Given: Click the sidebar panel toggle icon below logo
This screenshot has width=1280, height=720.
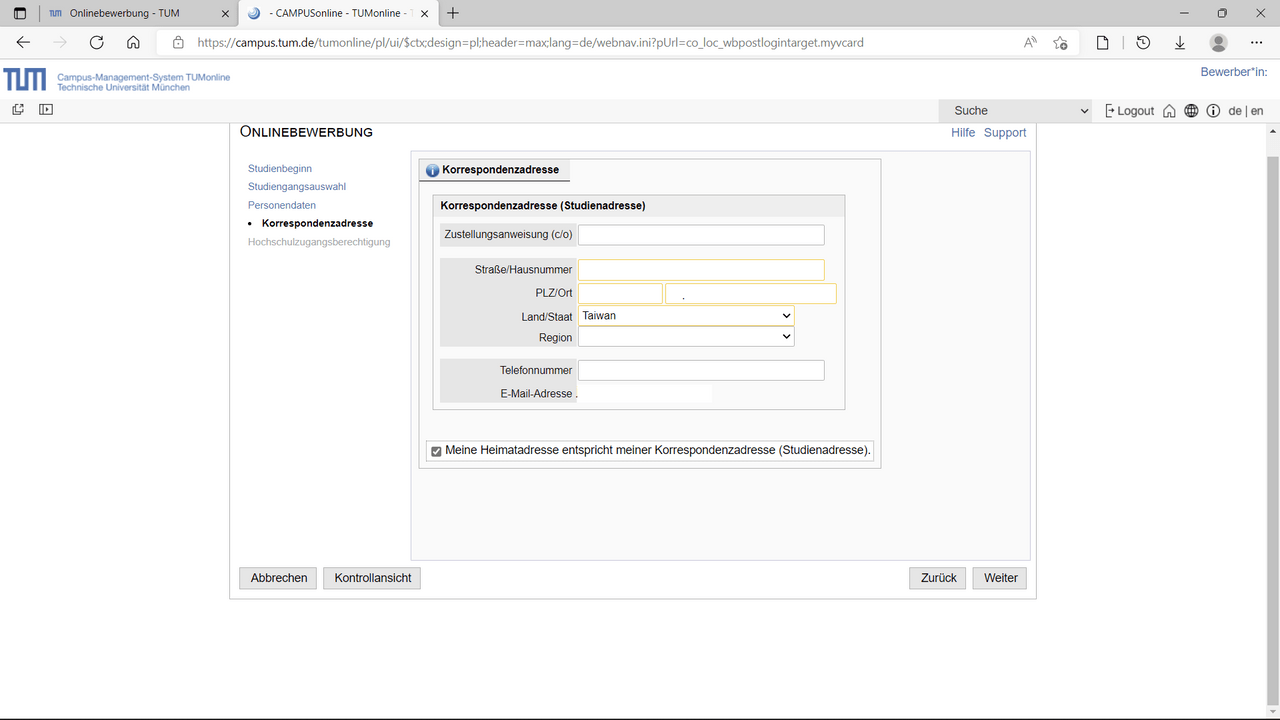Looking at the screenshot, I should pyautogui.click(x=46, y=110).
